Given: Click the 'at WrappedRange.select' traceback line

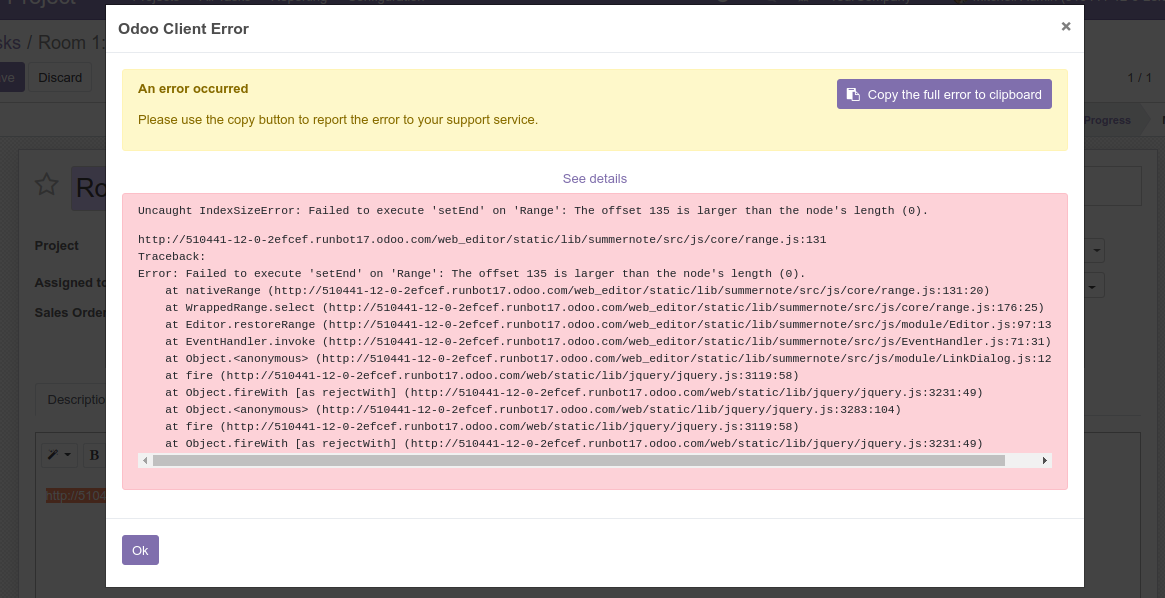Looking at the screenshot, I should [605, 308].
